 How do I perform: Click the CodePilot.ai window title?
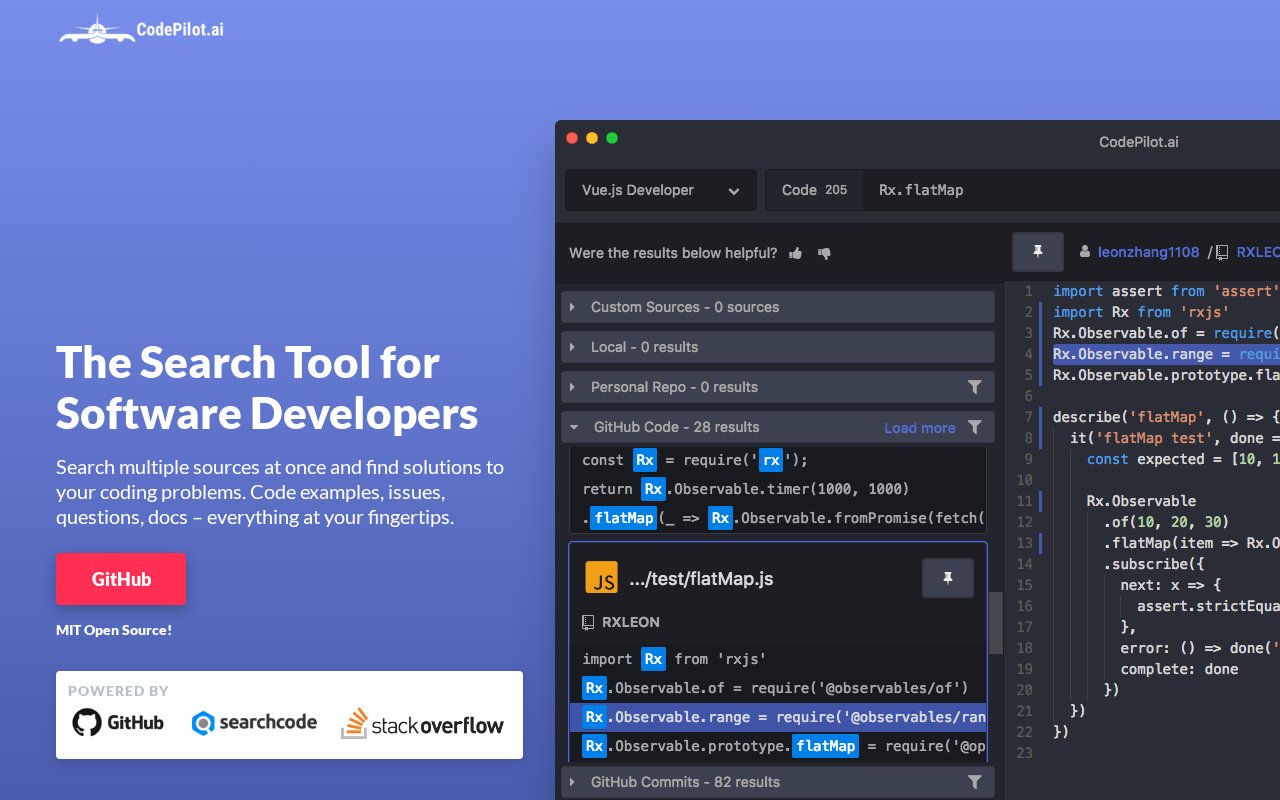(1138, 142)
